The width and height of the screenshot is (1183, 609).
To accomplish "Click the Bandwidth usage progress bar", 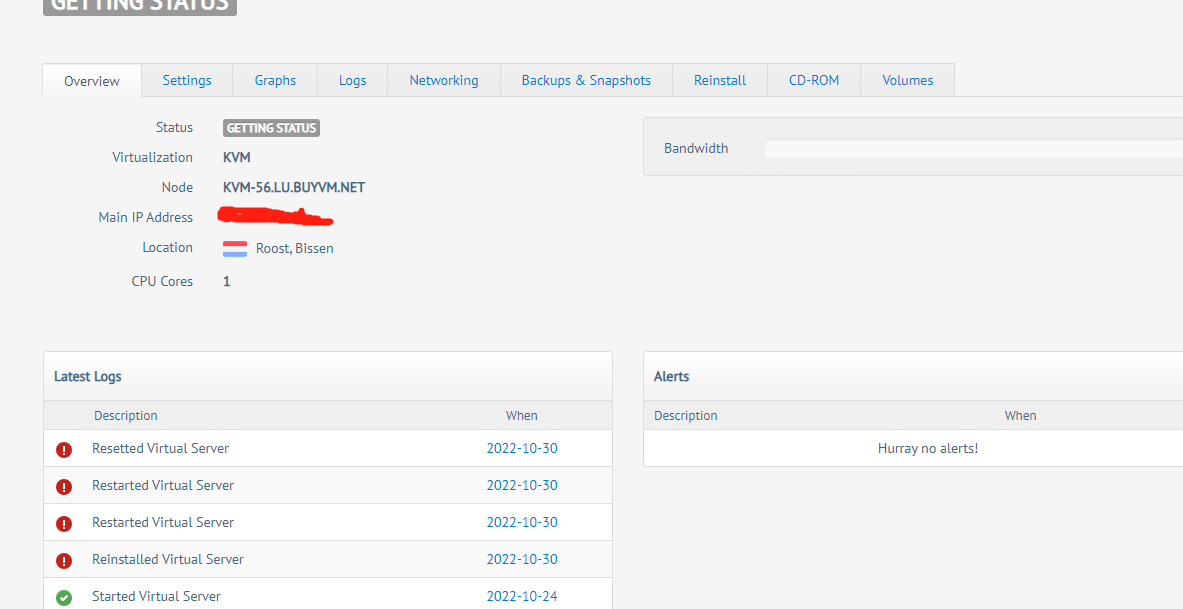I will click(x=972, y=149).
